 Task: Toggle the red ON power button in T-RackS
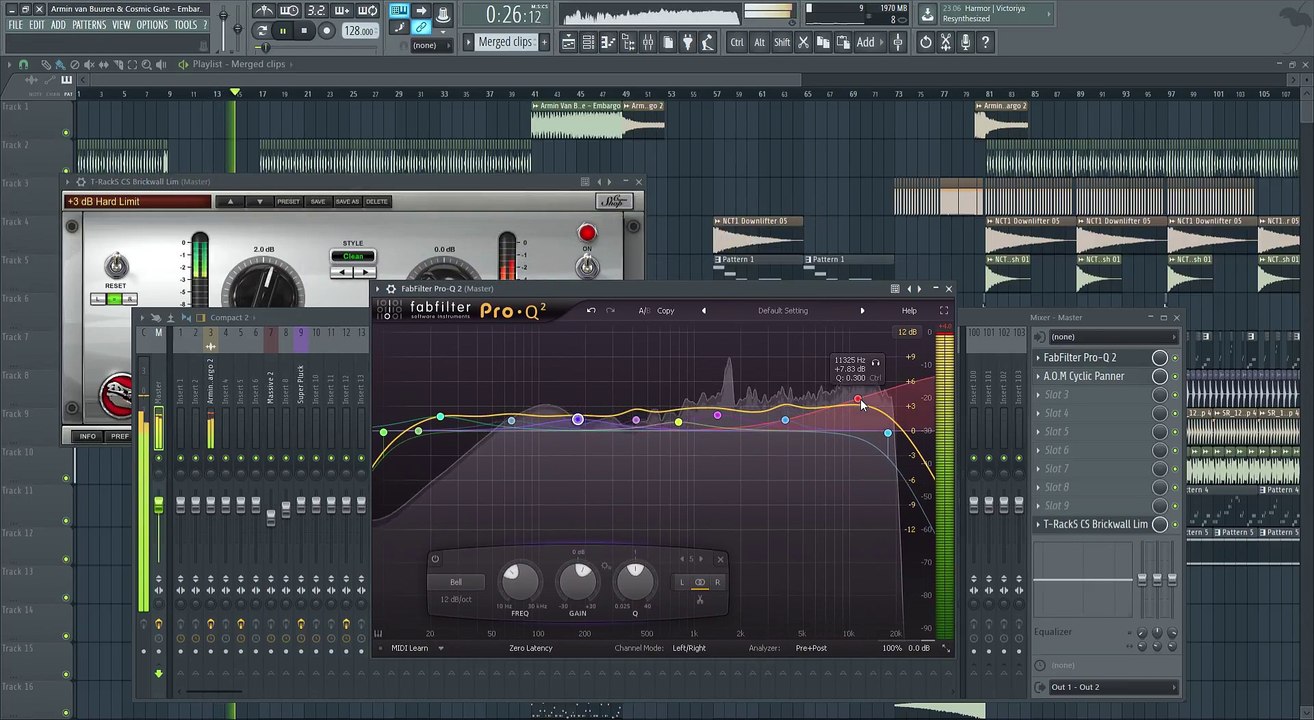[x=587, y=233]
